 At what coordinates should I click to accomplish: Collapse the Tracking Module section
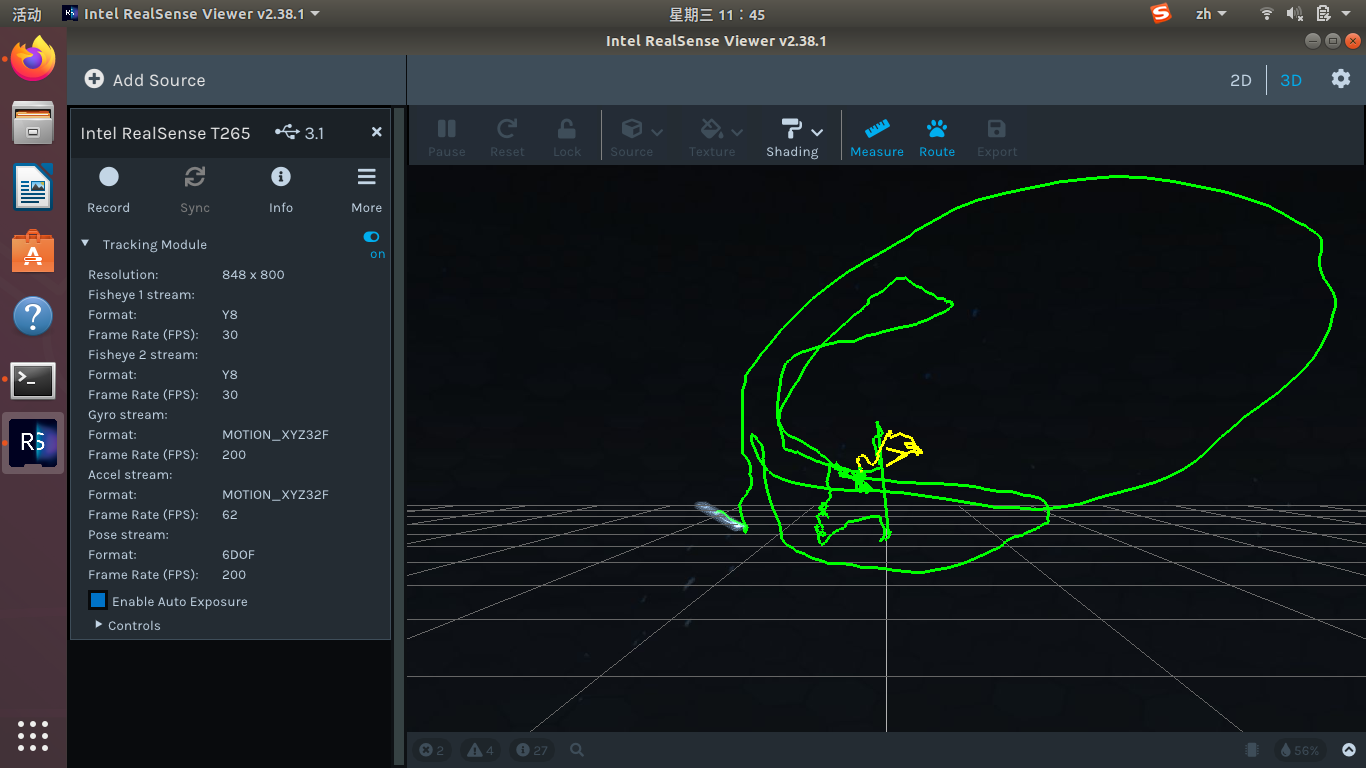pos(85,243)
